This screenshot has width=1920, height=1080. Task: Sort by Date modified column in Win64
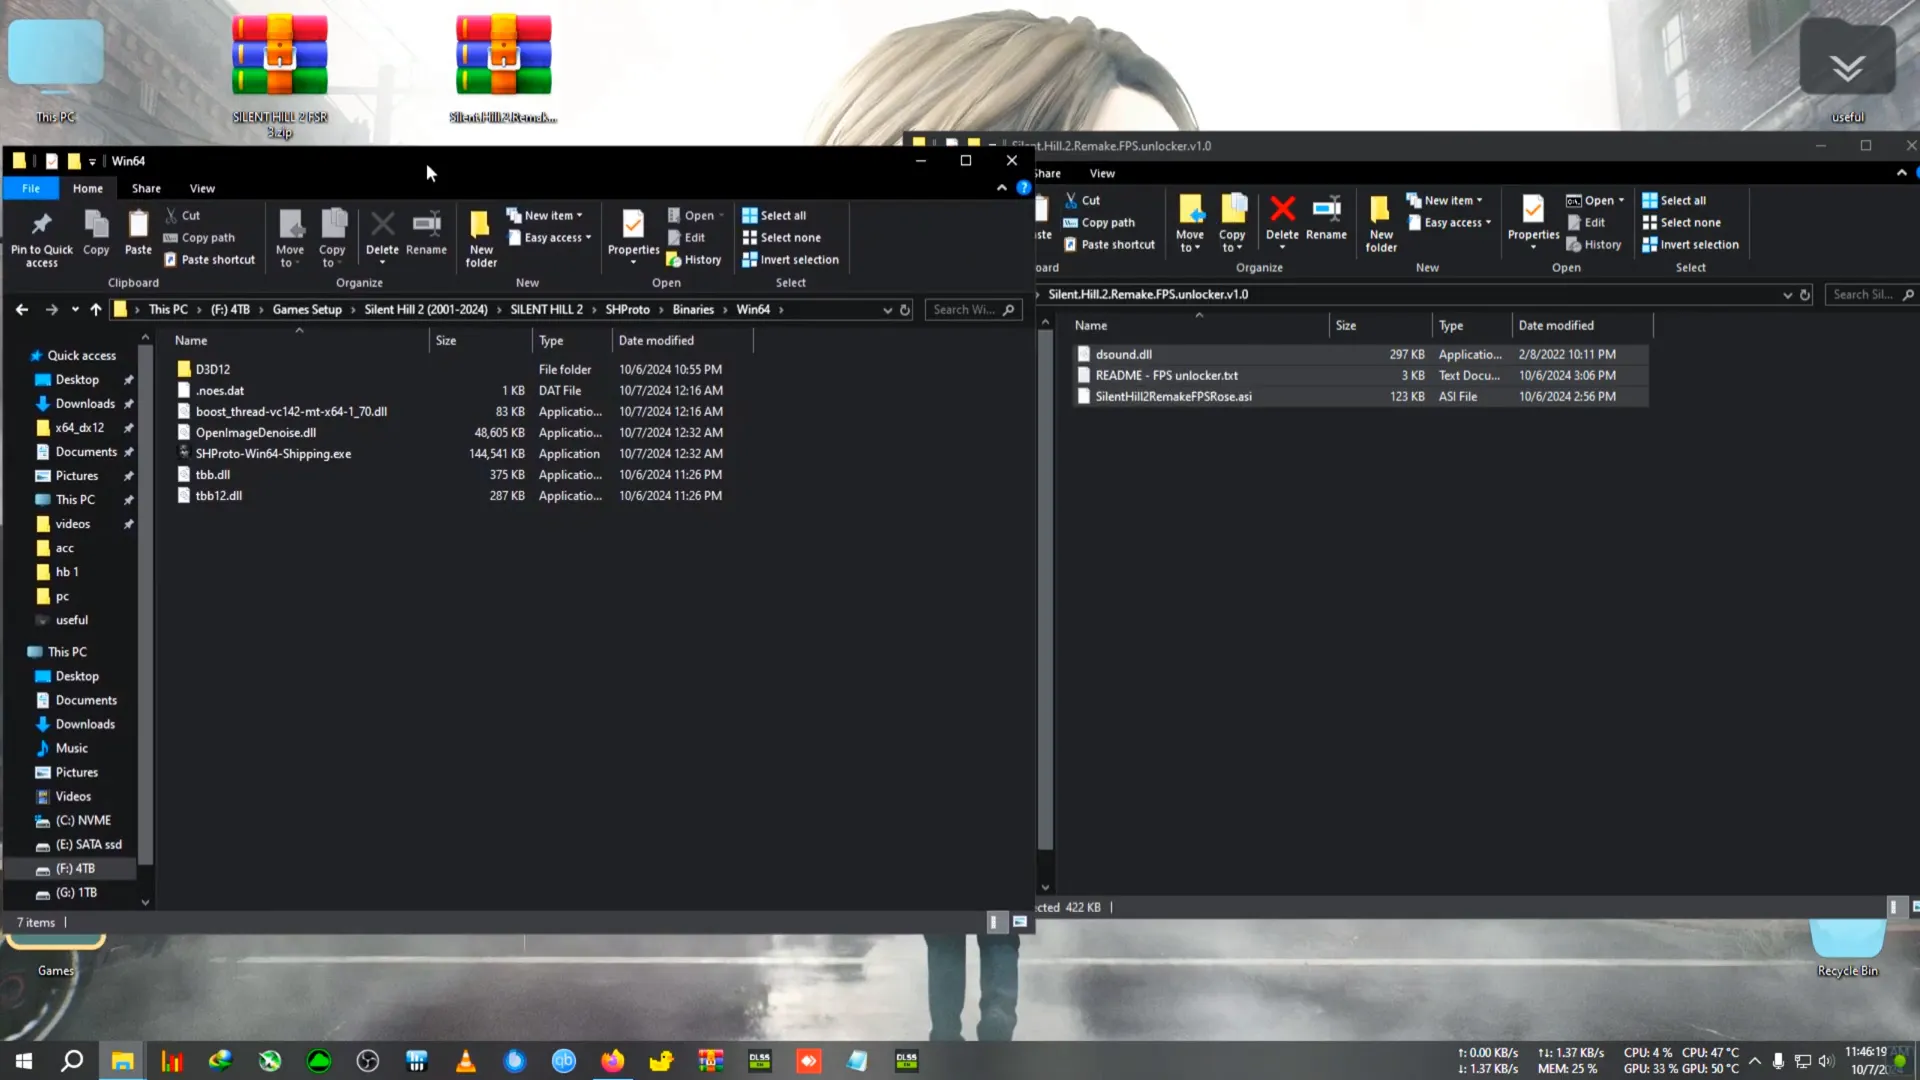click(x=656, y=341)
